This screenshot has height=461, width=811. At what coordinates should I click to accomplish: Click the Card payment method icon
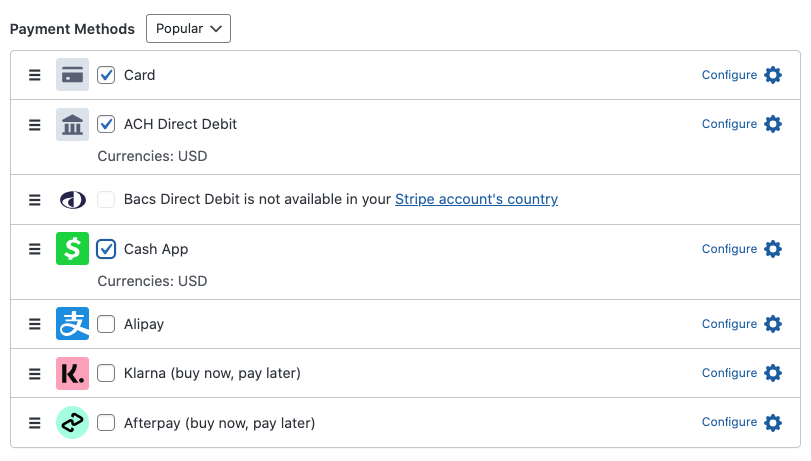coord(72,75)
